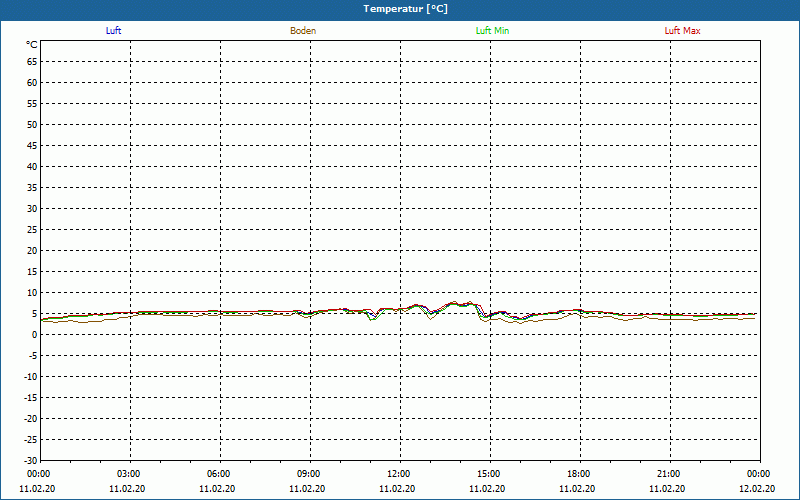Click the -5 y-axis value
Screen dimensions: 800x500
[x=33, y=356]
